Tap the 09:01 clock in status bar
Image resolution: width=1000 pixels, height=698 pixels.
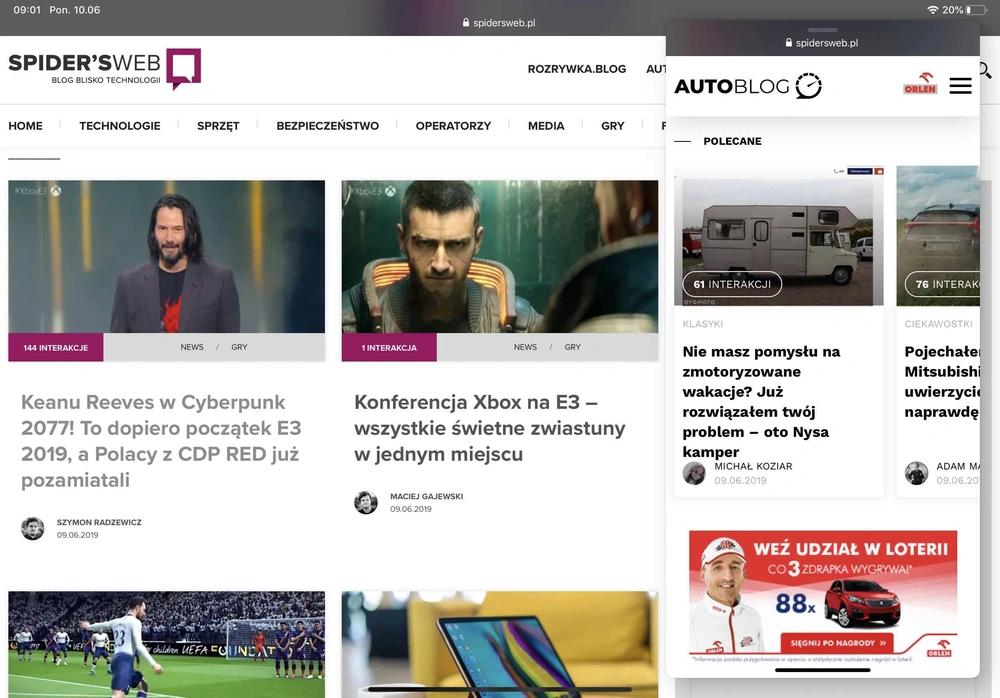click(27, 10)
